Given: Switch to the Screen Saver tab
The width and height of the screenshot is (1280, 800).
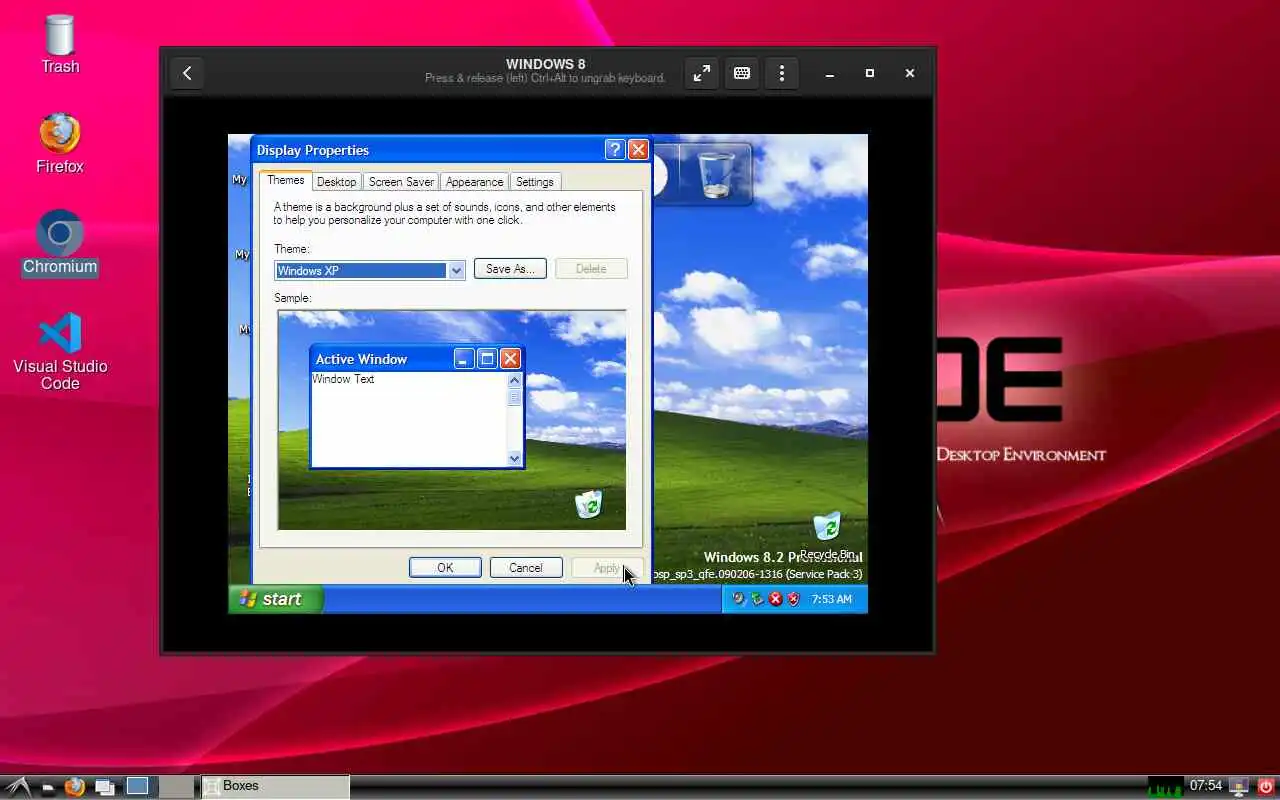Looking at the screenshot, I should coord(401,182).
